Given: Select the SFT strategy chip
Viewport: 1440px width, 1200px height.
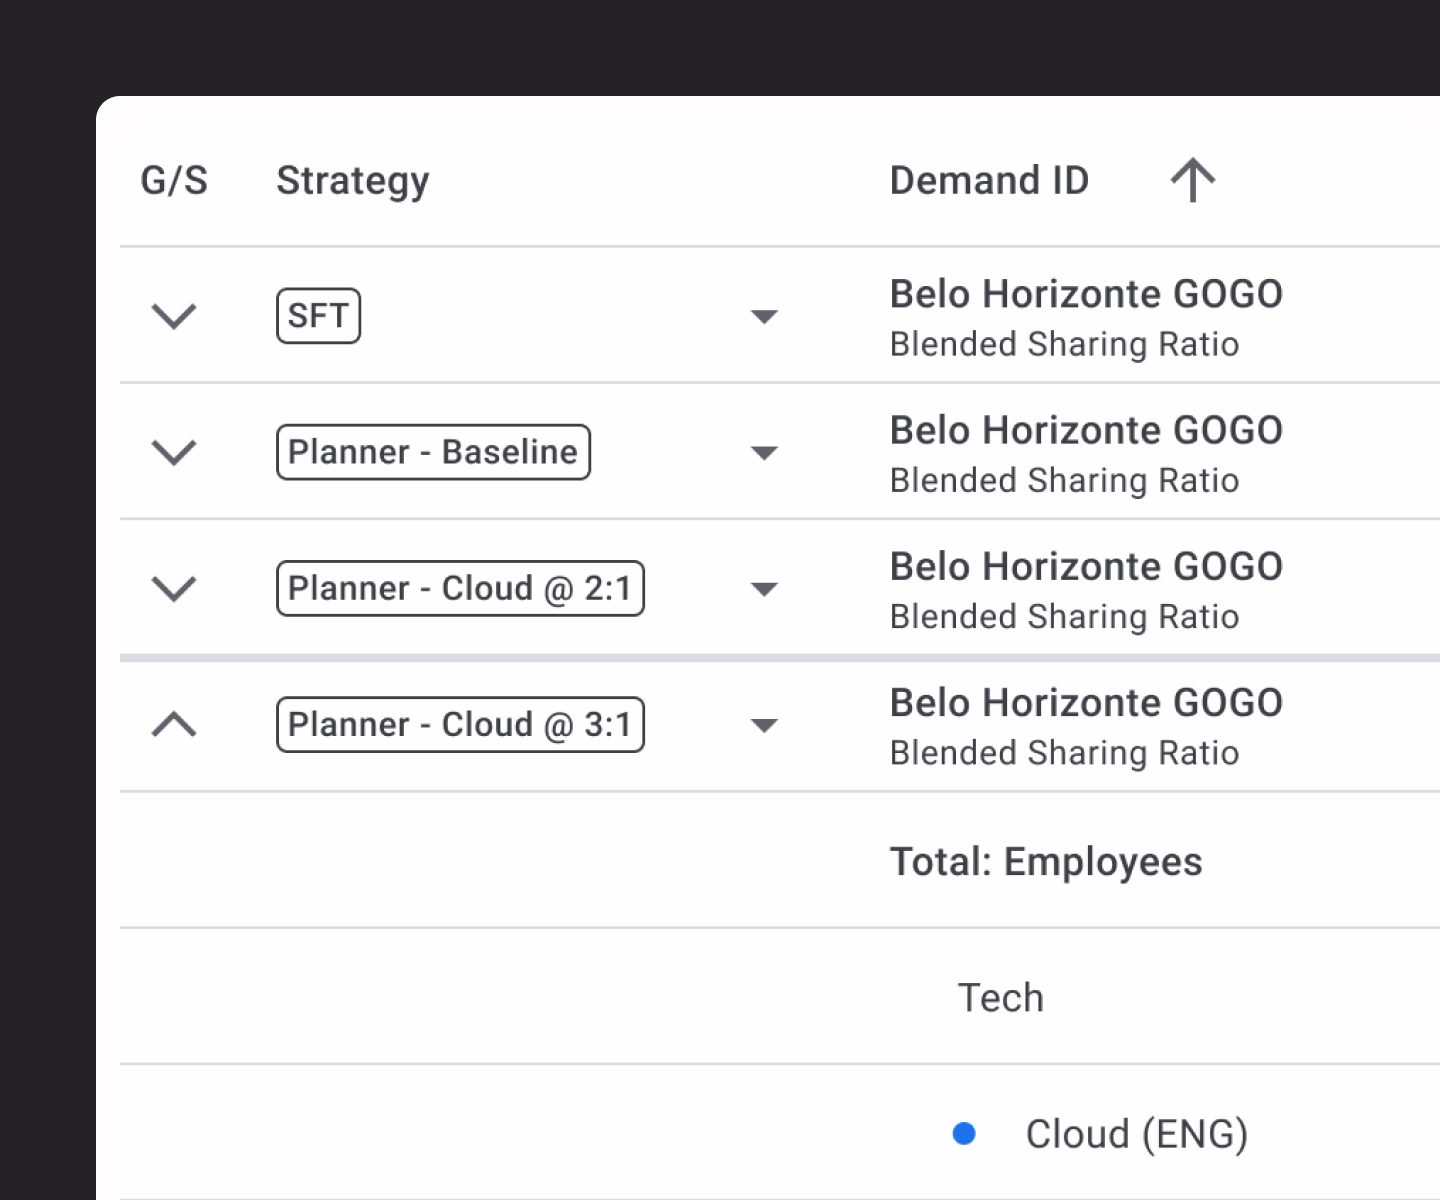Looking at the screenshot, I should coord(318,316).
